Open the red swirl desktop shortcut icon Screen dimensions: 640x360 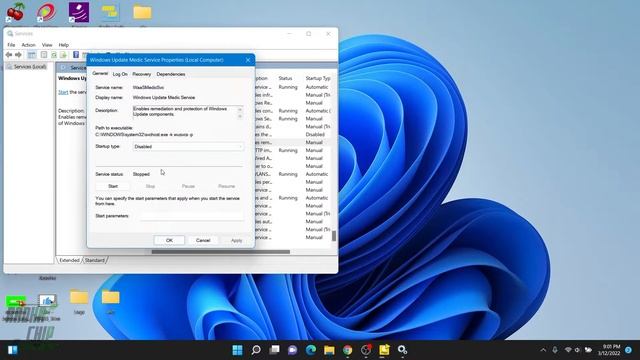(x=46, y=12)
